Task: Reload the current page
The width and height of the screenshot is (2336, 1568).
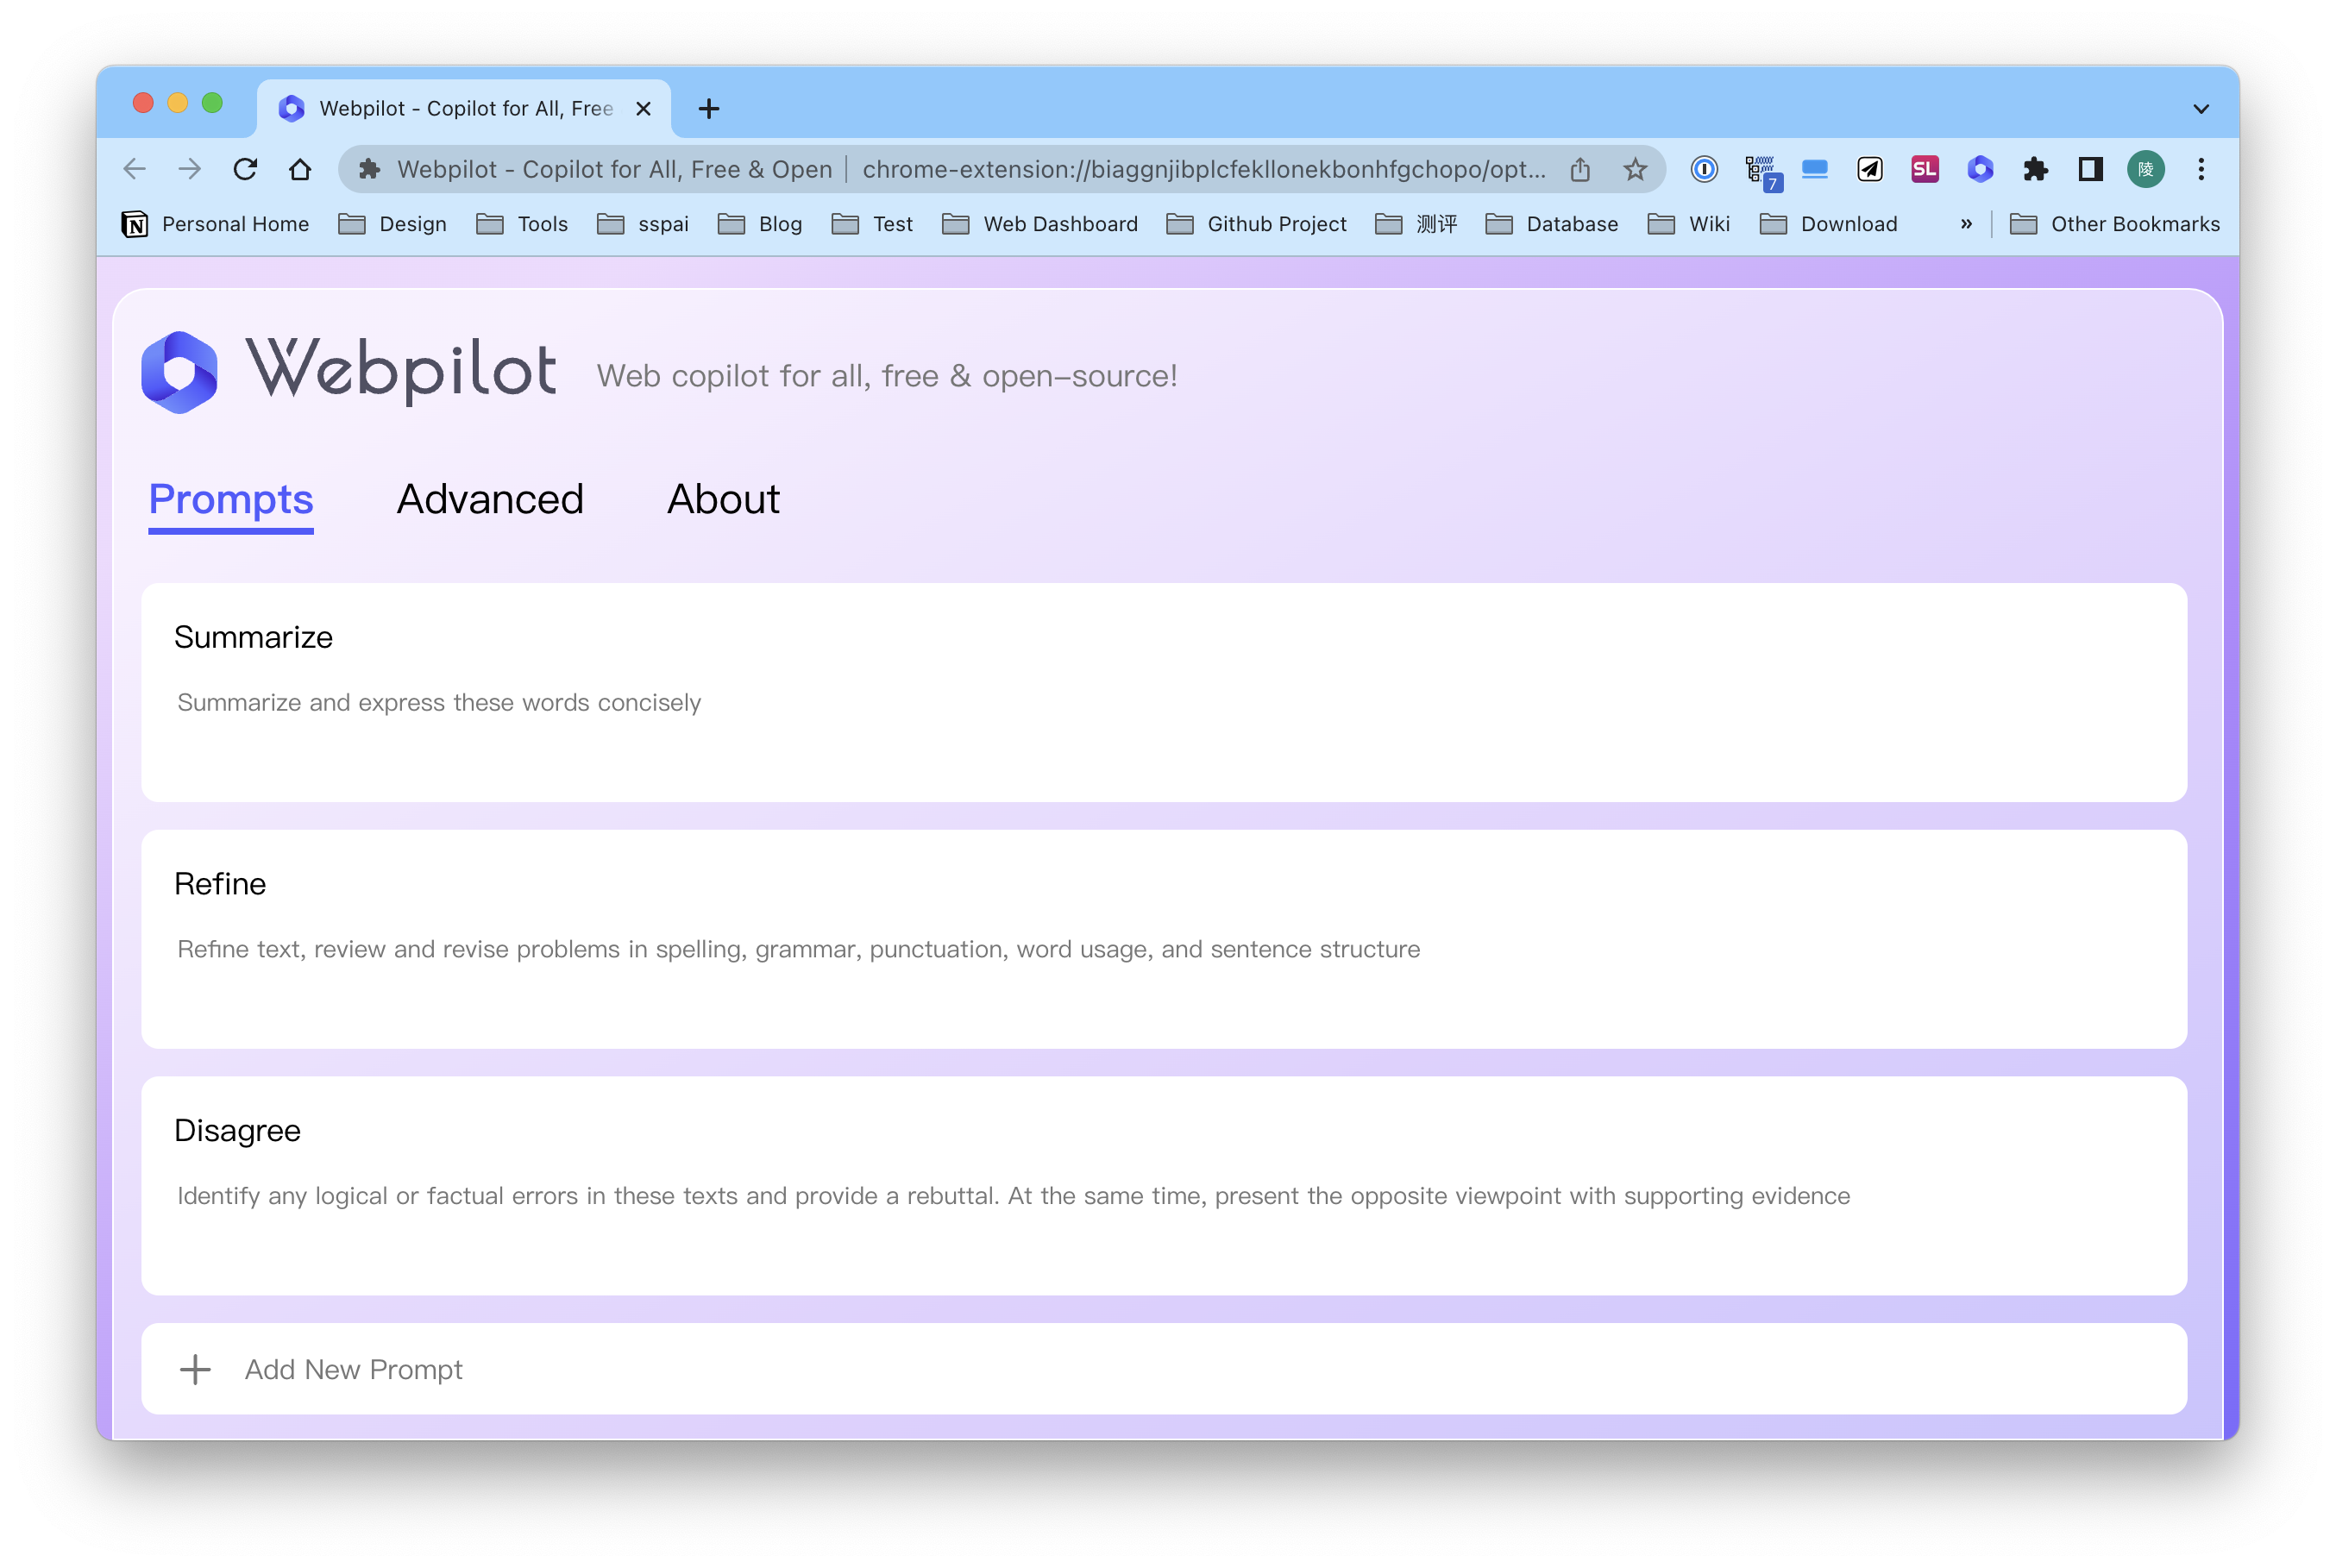Action: [245, 169]
